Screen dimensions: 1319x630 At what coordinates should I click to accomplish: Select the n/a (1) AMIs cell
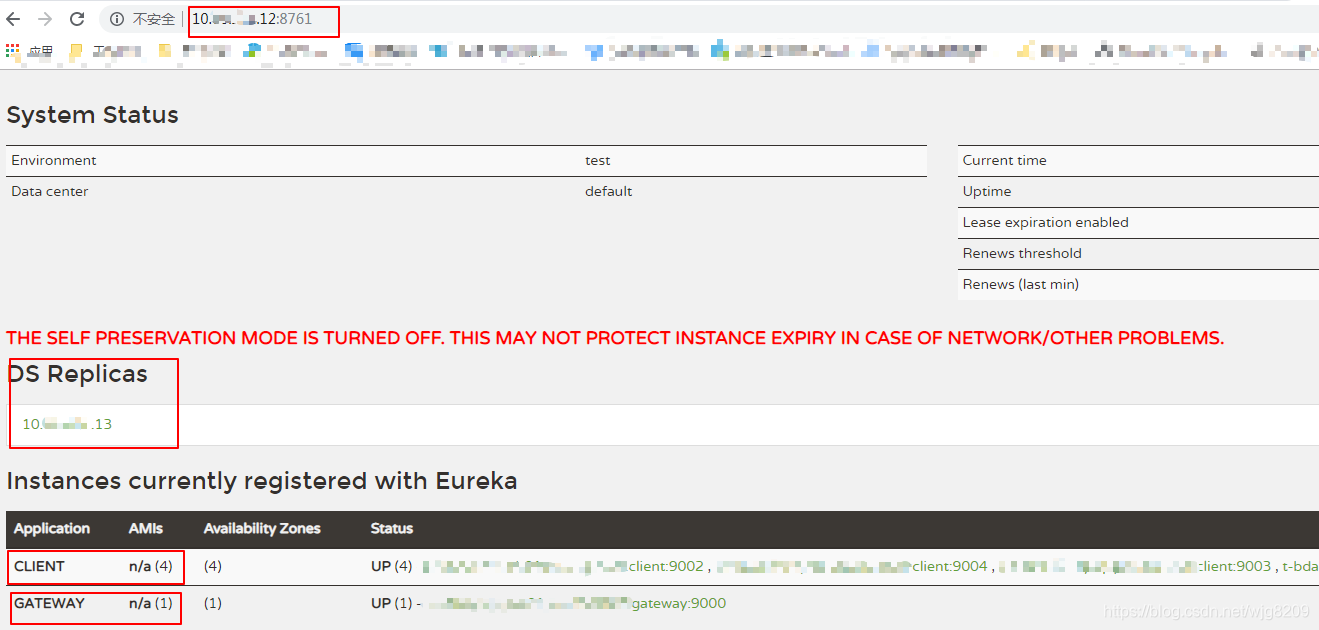151,603
